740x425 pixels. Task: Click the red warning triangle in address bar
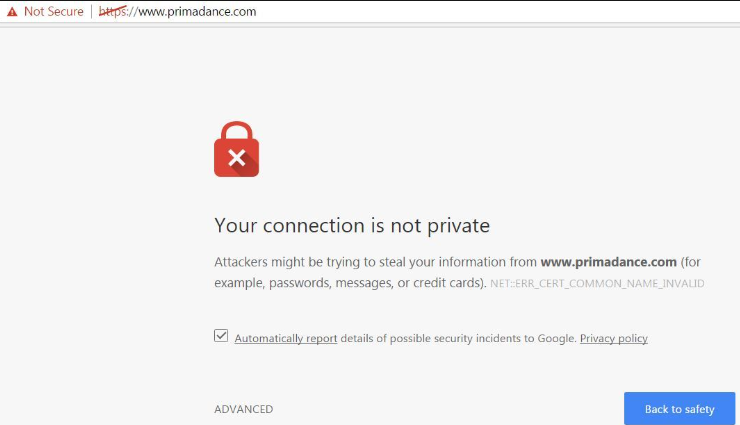point(12,12)
